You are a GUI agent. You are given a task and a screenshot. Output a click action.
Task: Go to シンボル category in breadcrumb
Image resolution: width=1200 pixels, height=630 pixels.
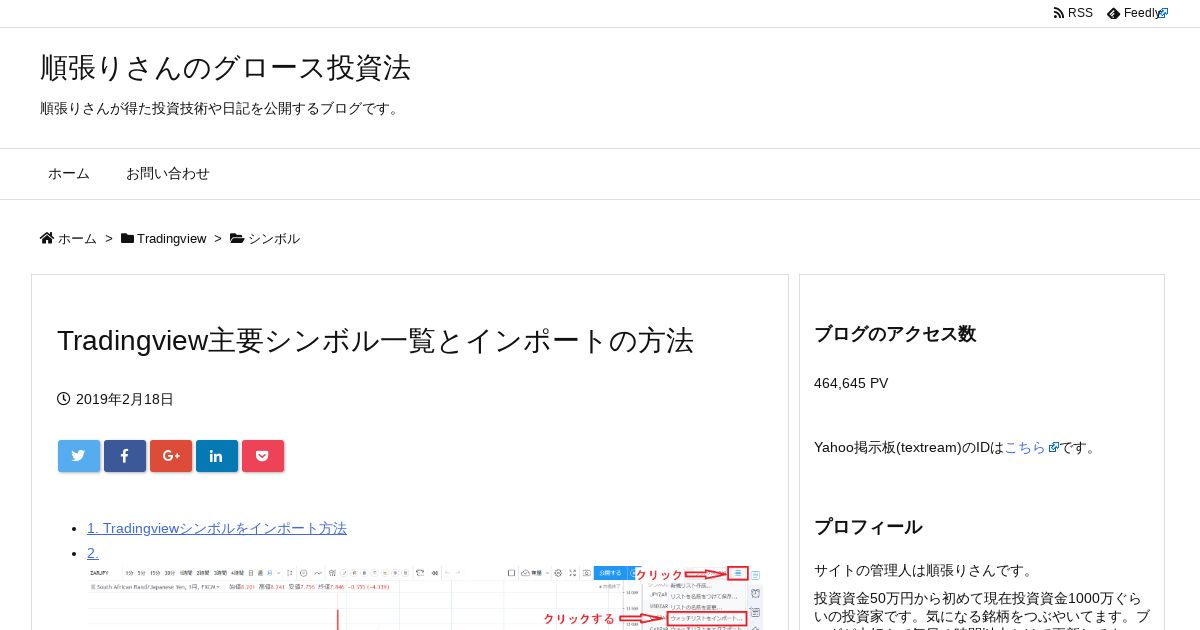(x=274, y=238)
